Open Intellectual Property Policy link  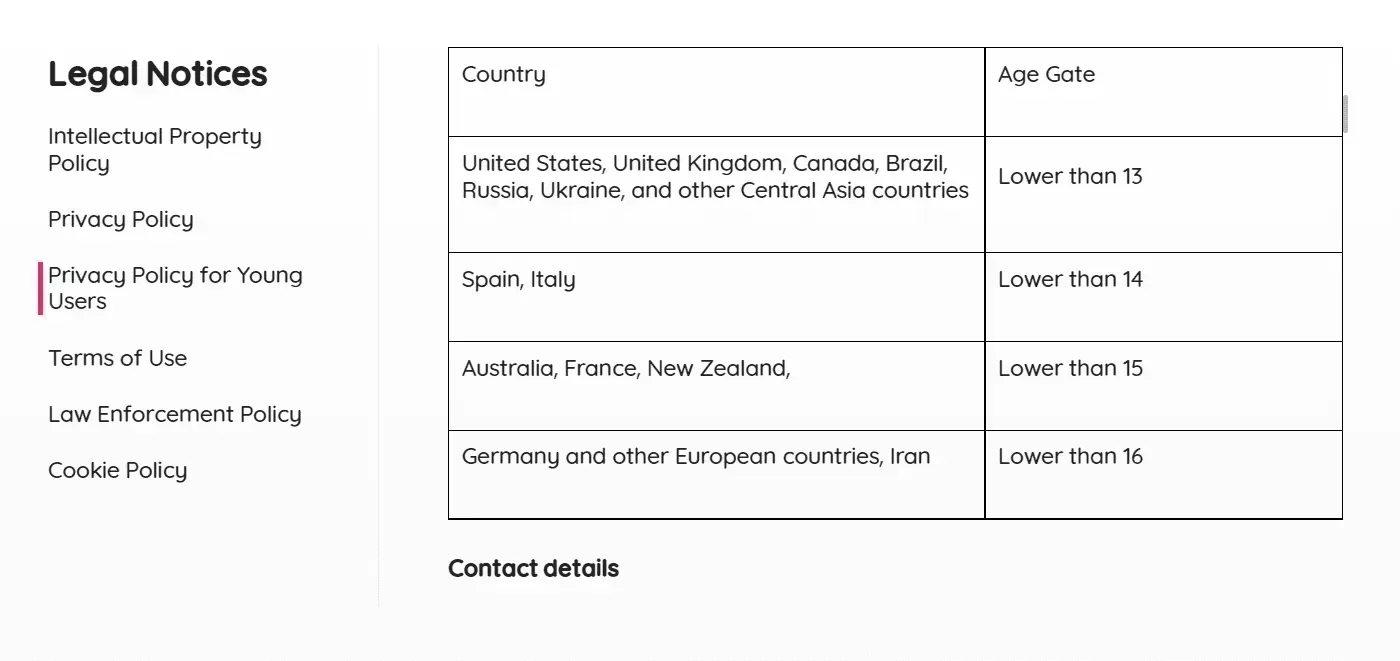point(154,149)
